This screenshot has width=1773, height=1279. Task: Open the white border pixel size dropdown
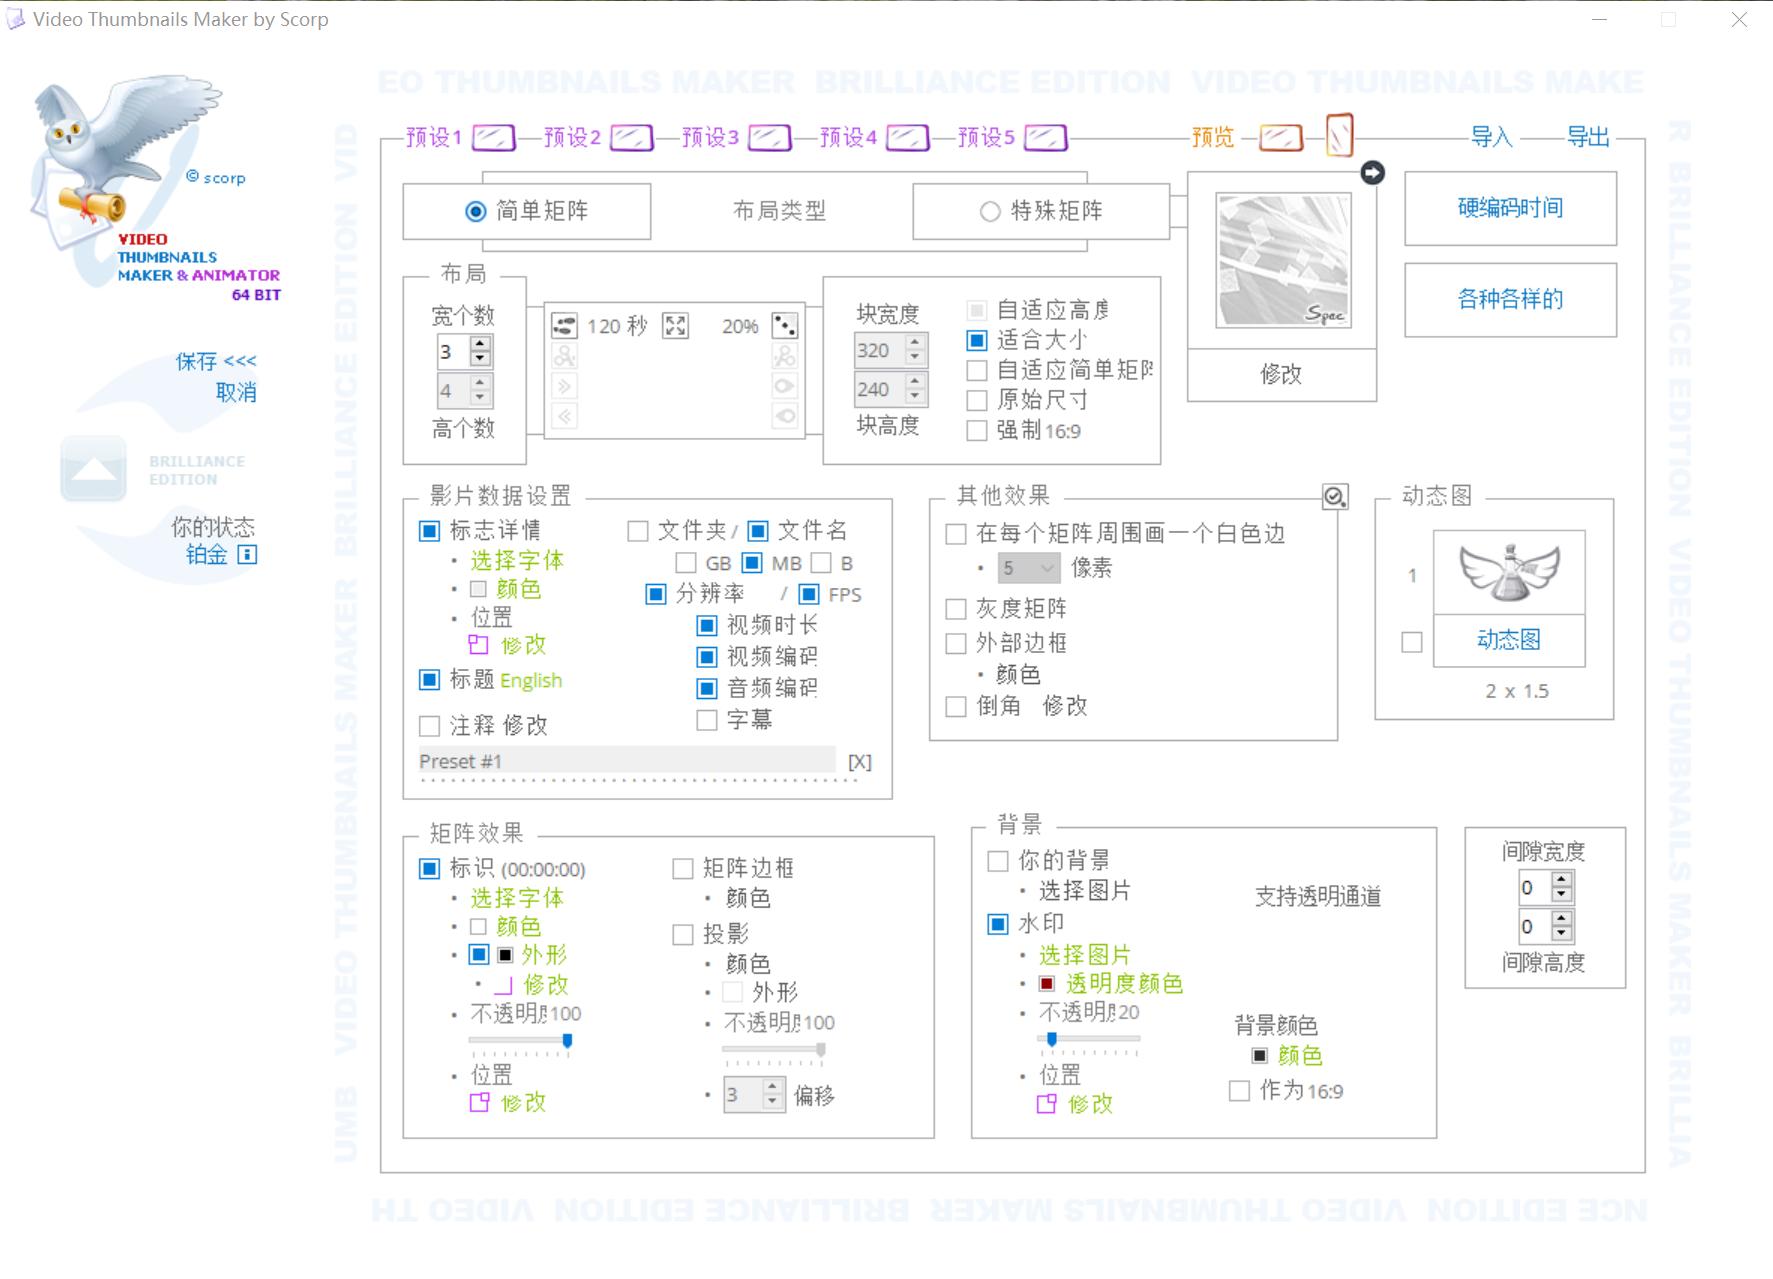[x=1029, y=569]
